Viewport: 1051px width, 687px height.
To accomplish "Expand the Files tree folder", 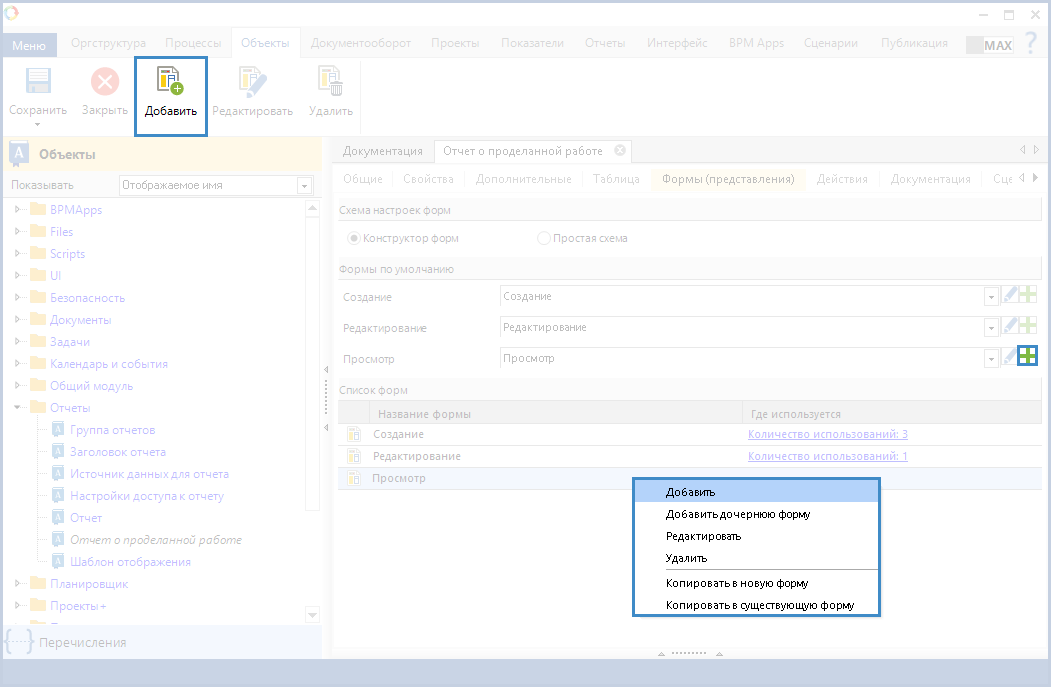I will [x=17, y=231].
